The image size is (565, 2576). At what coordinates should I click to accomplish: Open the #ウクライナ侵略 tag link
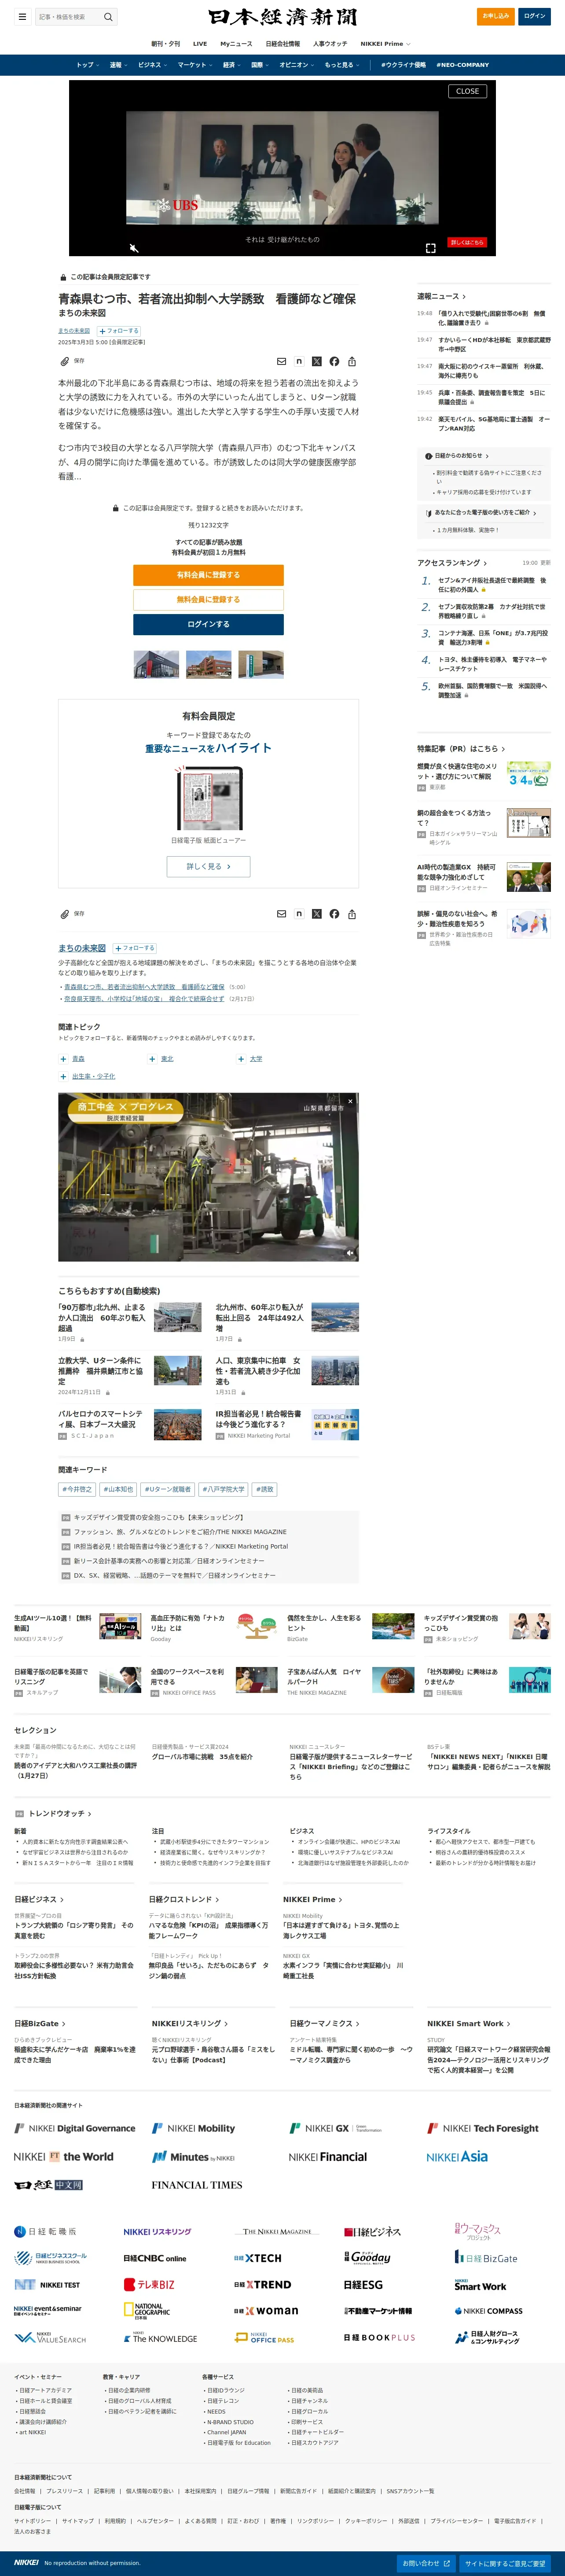tap(403, 65)
